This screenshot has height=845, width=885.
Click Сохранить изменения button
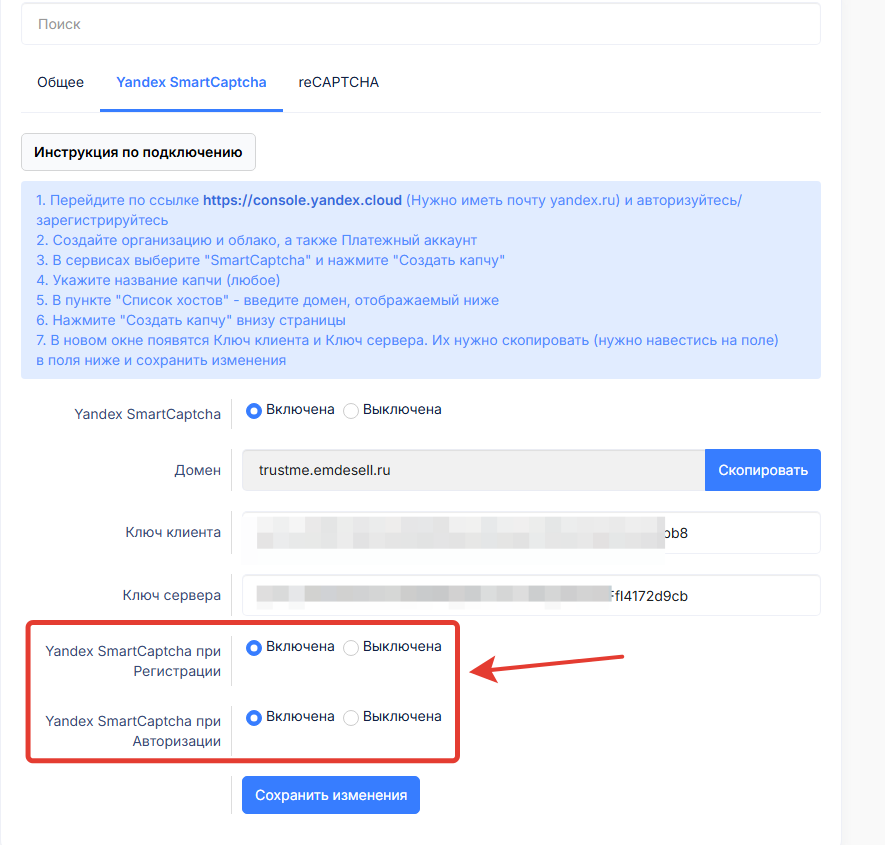click(x=331, y=796)
